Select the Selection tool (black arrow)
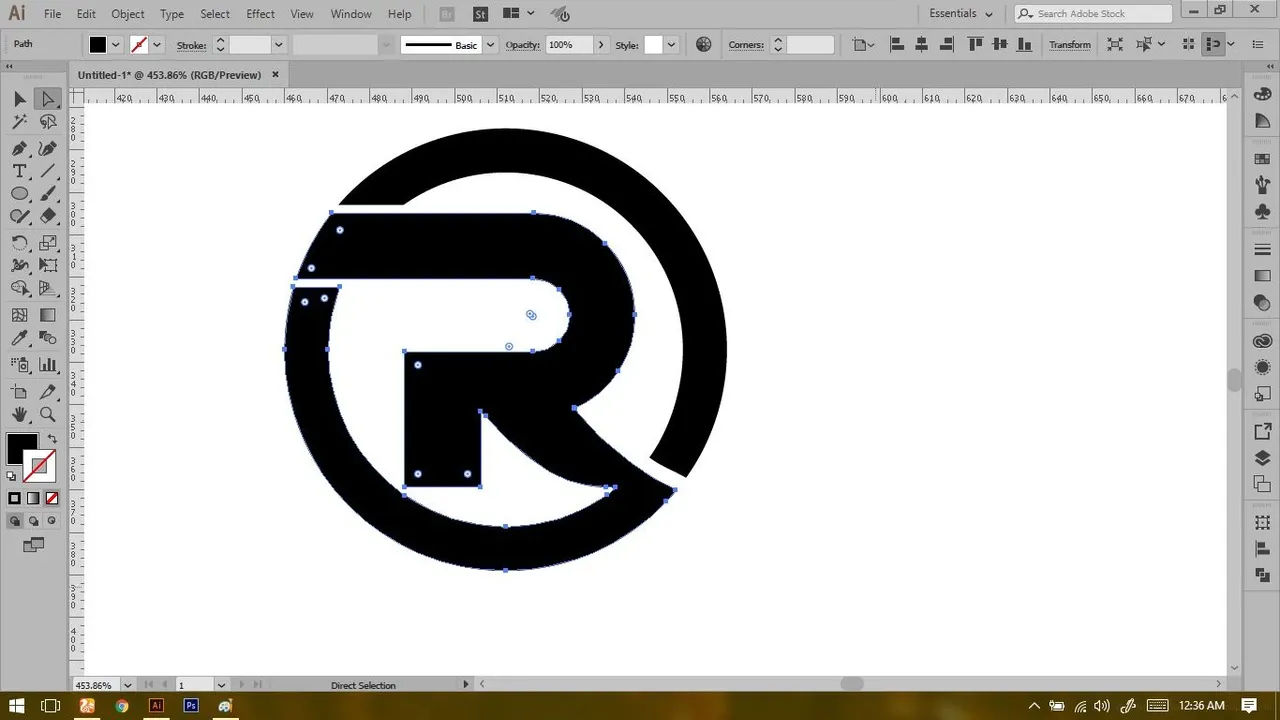The width and height of the screenshot is (1280, 720). [x=19, y=98]
